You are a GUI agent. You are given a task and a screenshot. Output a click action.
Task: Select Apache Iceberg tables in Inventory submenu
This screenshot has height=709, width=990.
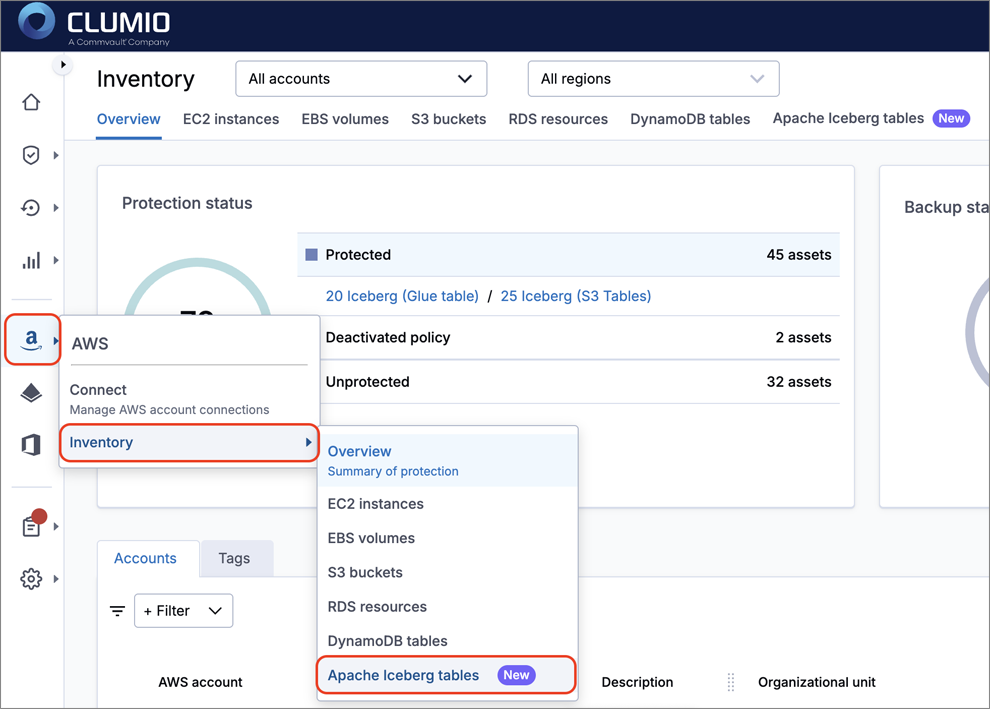[x=404, y=675]
